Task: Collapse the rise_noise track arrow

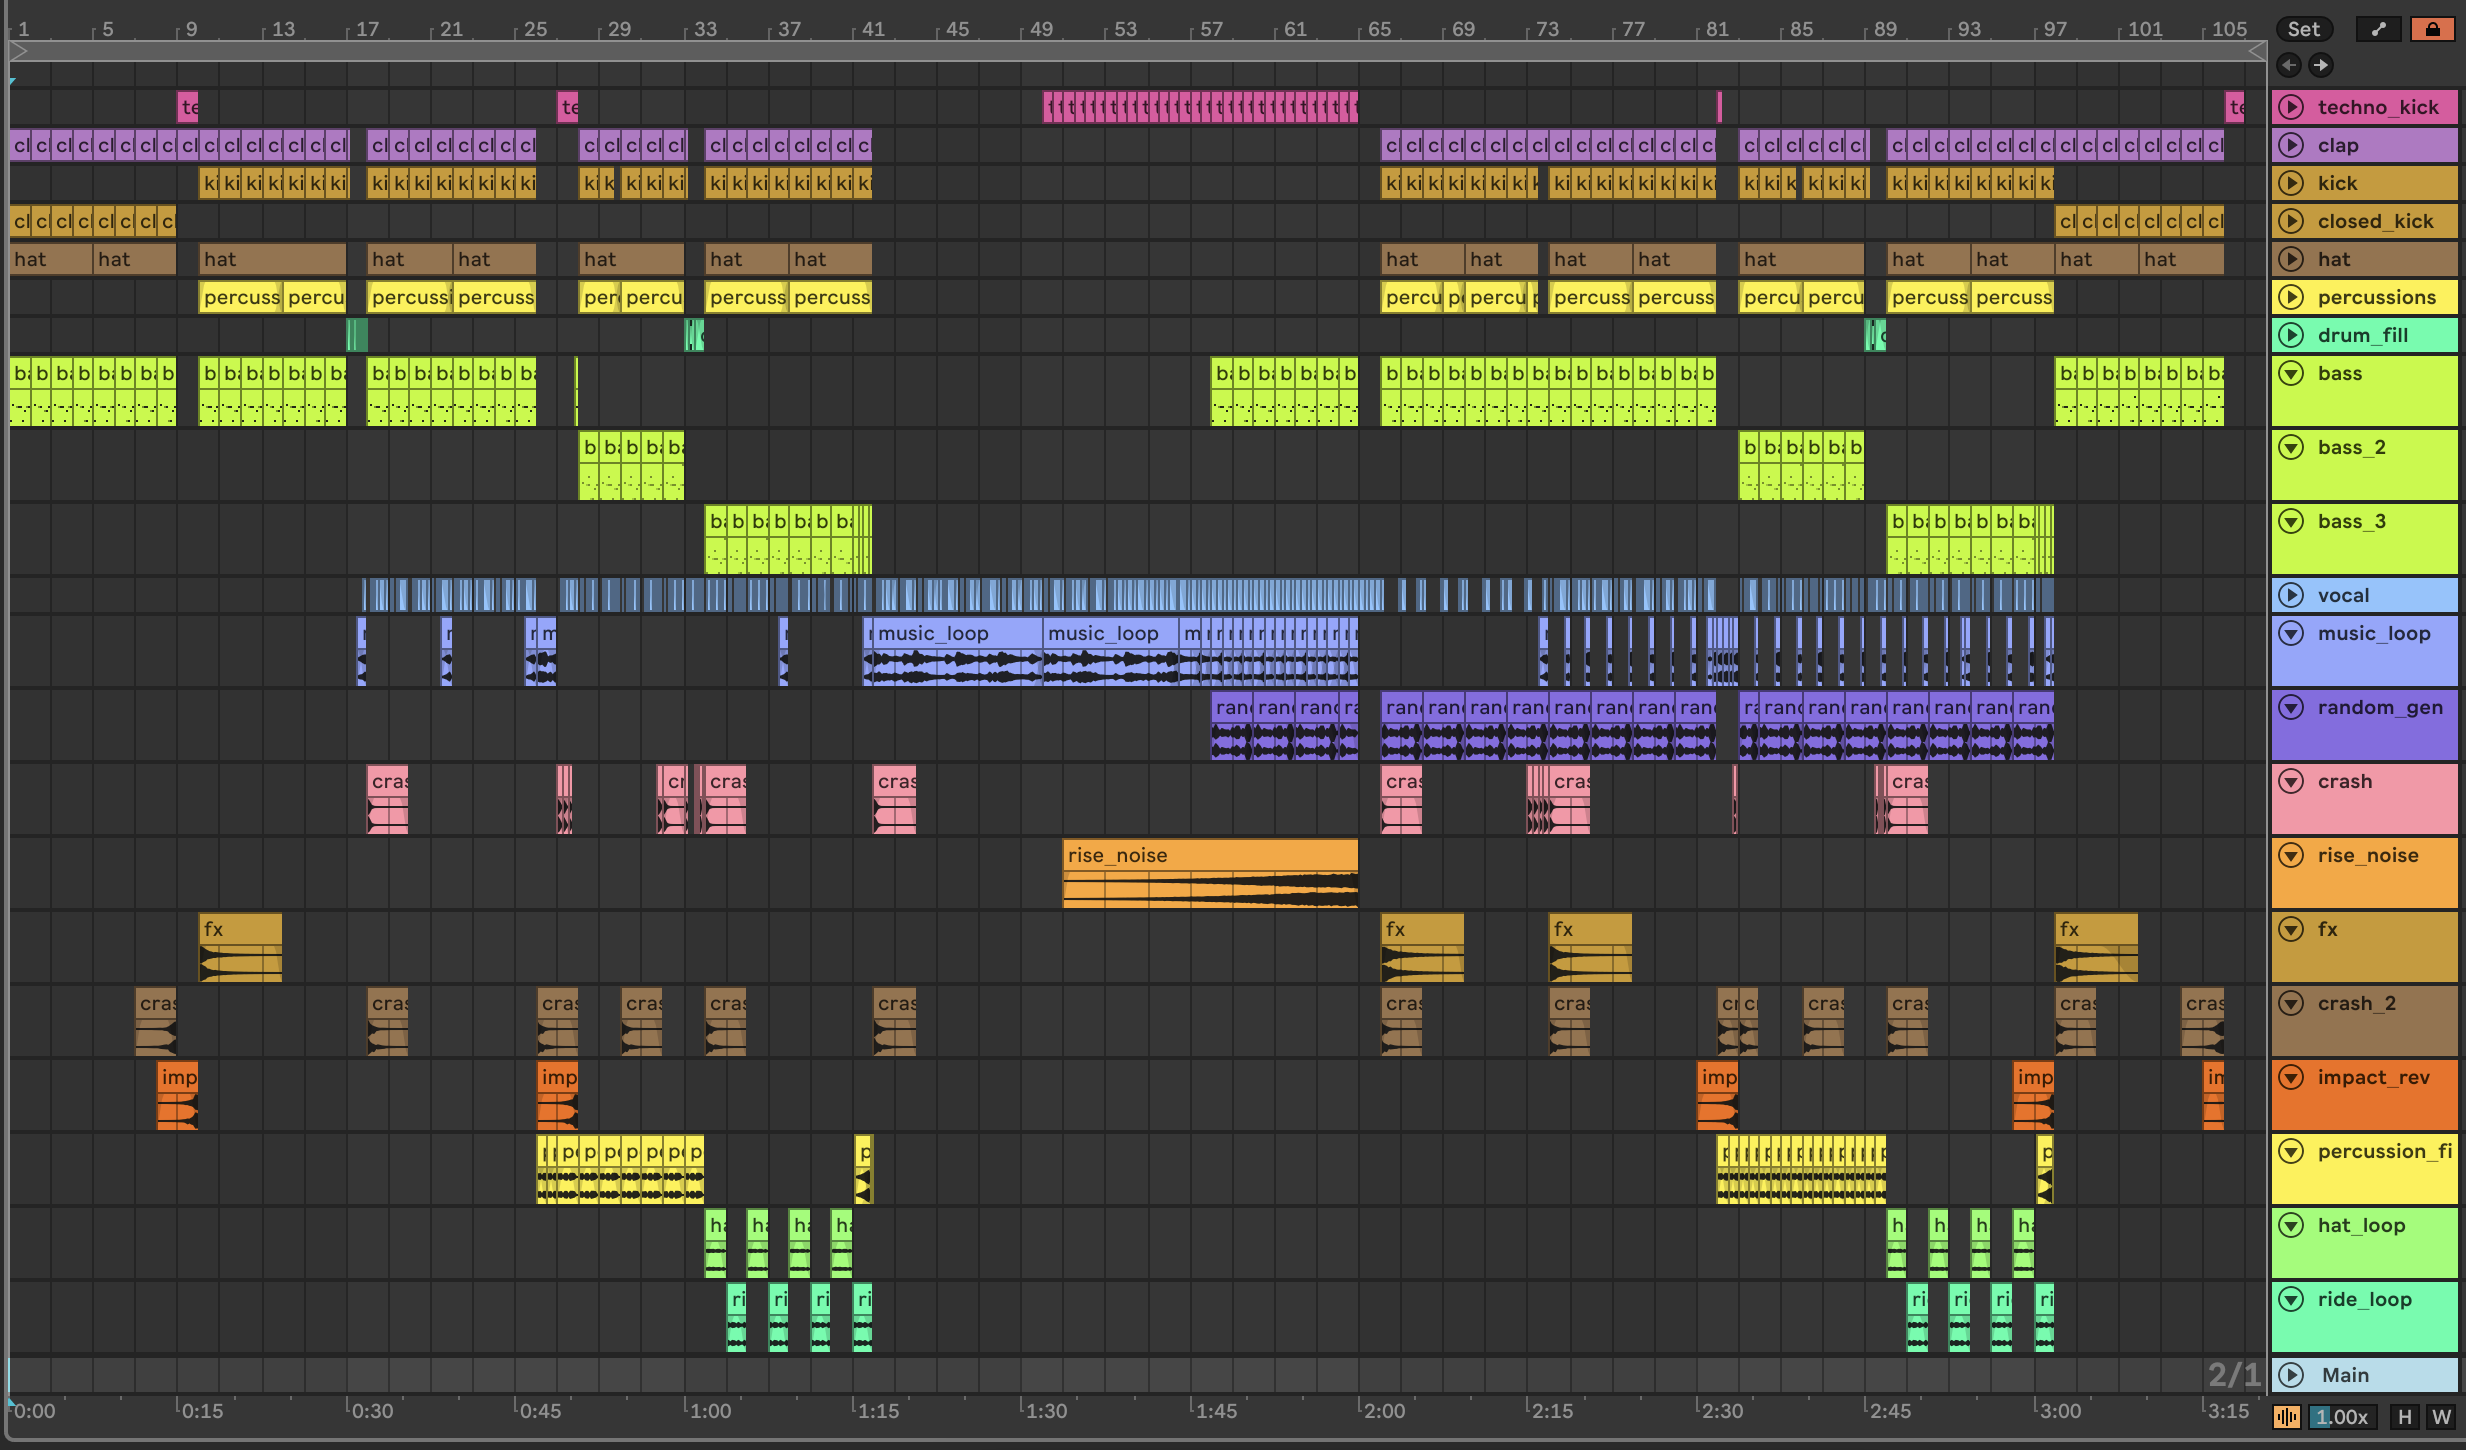Action: 2291,856
